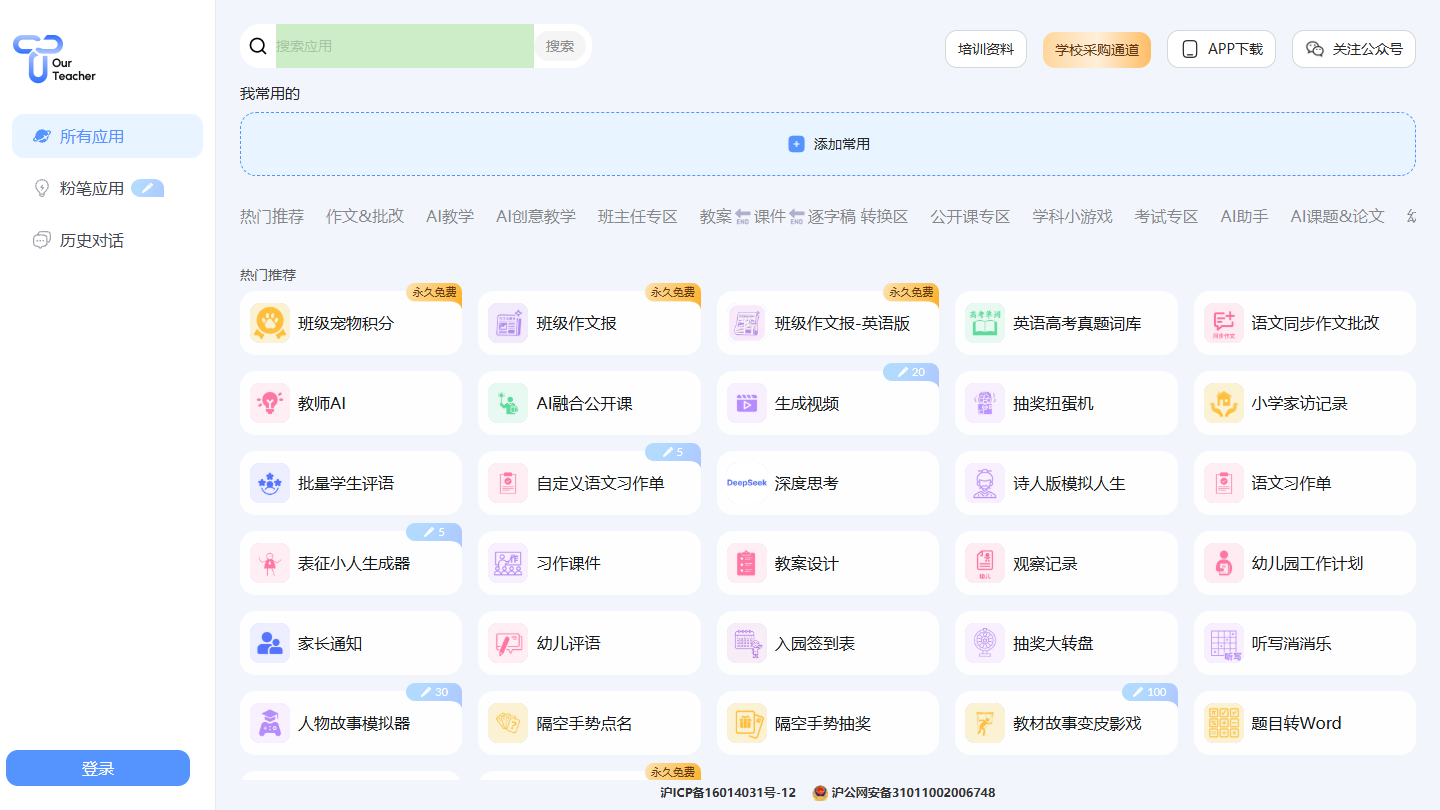This screenshot has width=1440, height=810.
Task: Click the DeepSeek 深度思考 icon
Action: [x=747, y=483]
